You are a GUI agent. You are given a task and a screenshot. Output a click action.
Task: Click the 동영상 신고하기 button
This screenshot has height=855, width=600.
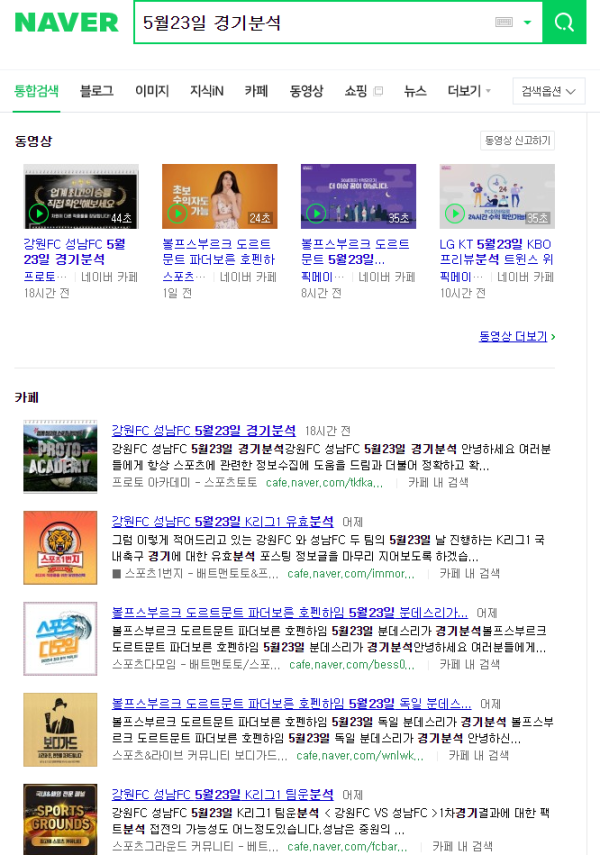pos(517,141)
